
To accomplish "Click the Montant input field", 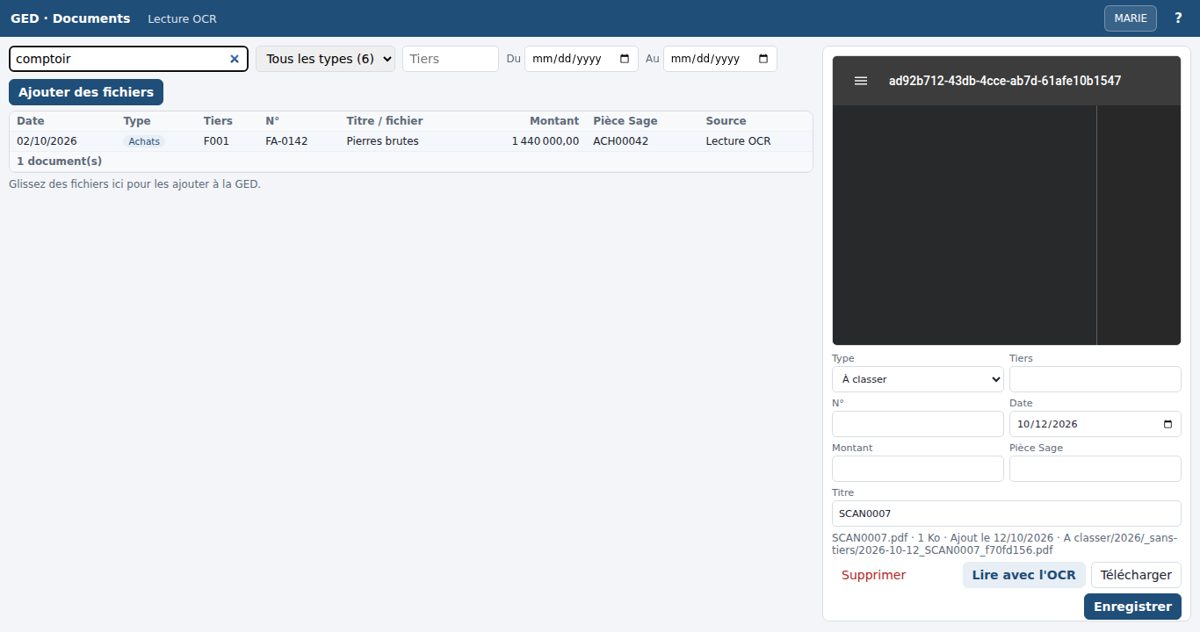I will 918,469.
